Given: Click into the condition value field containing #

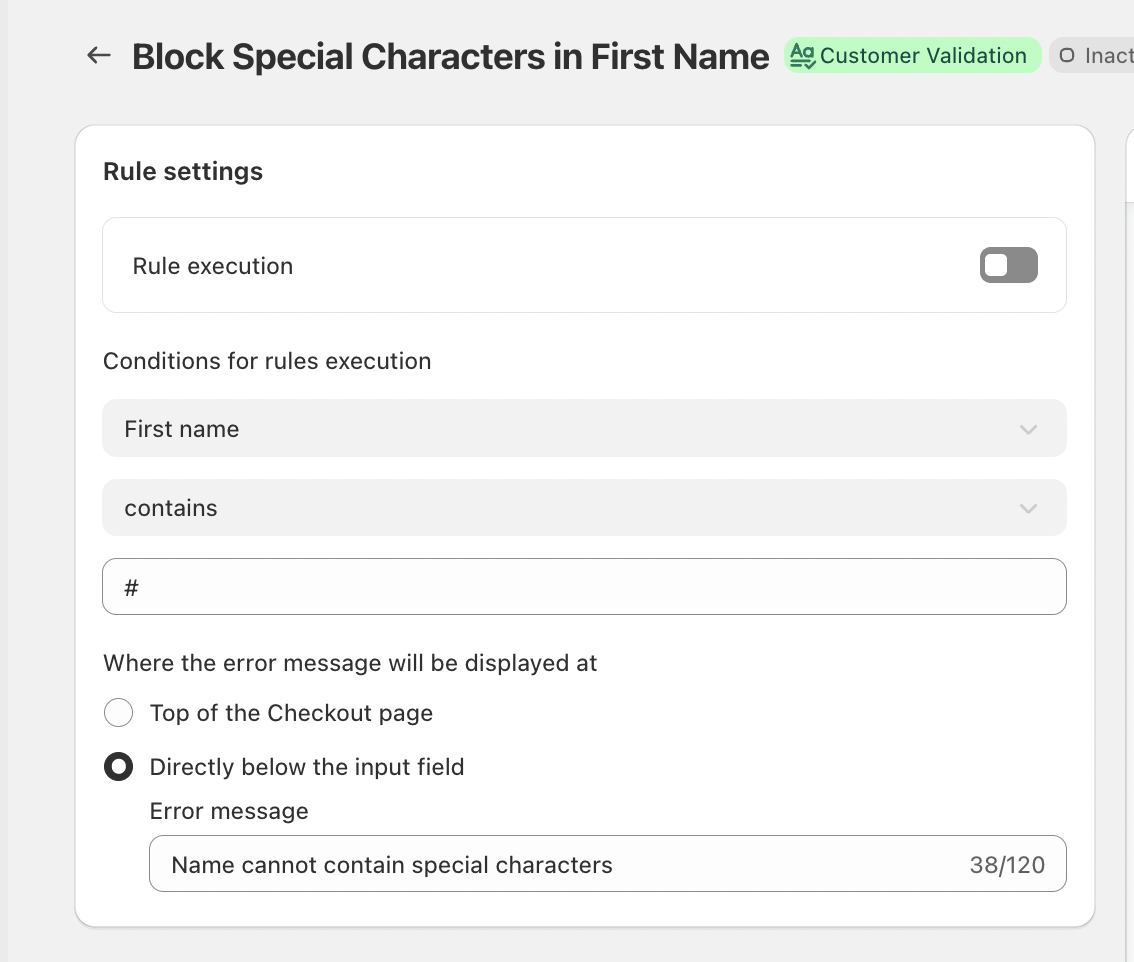Looking at the screenshot, I should [584, 587].
